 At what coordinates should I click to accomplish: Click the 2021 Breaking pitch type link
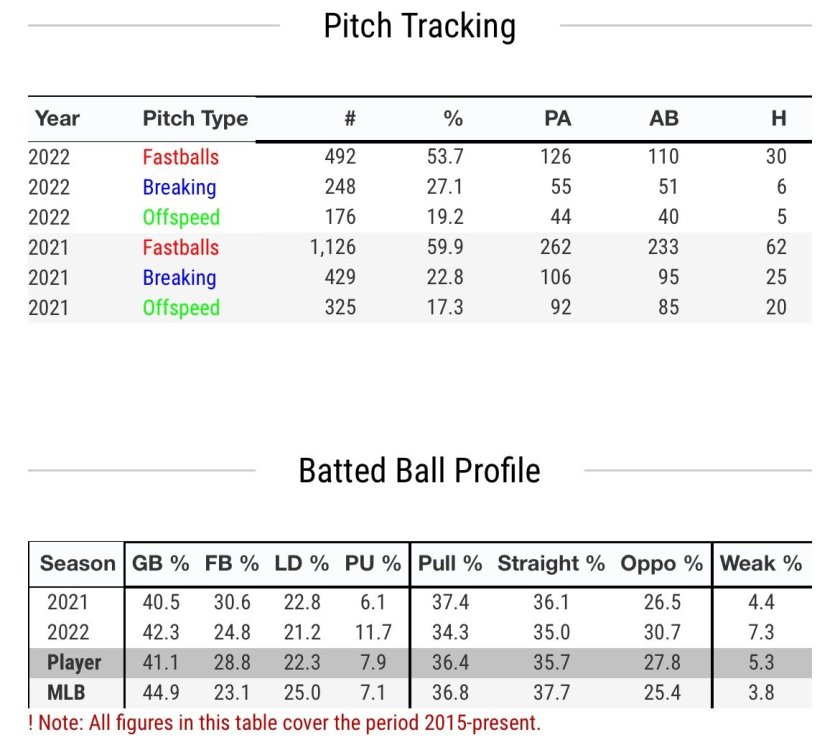[x=179, y=277]
